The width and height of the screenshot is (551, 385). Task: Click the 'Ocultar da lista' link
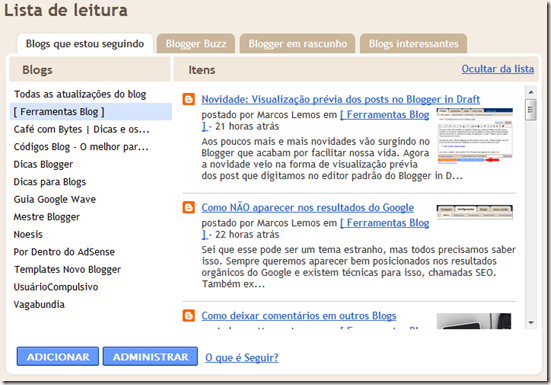(x=498, y=69)
